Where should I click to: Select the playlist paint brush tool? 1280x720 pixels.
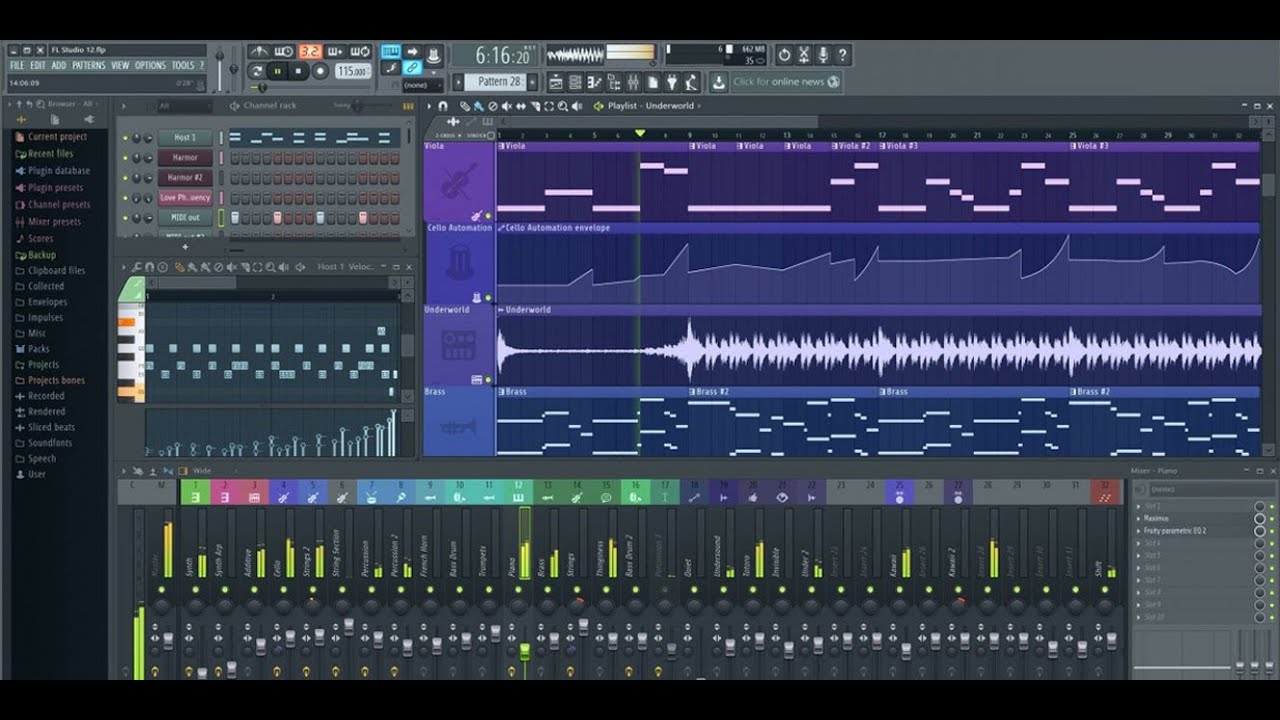point(479,105)
